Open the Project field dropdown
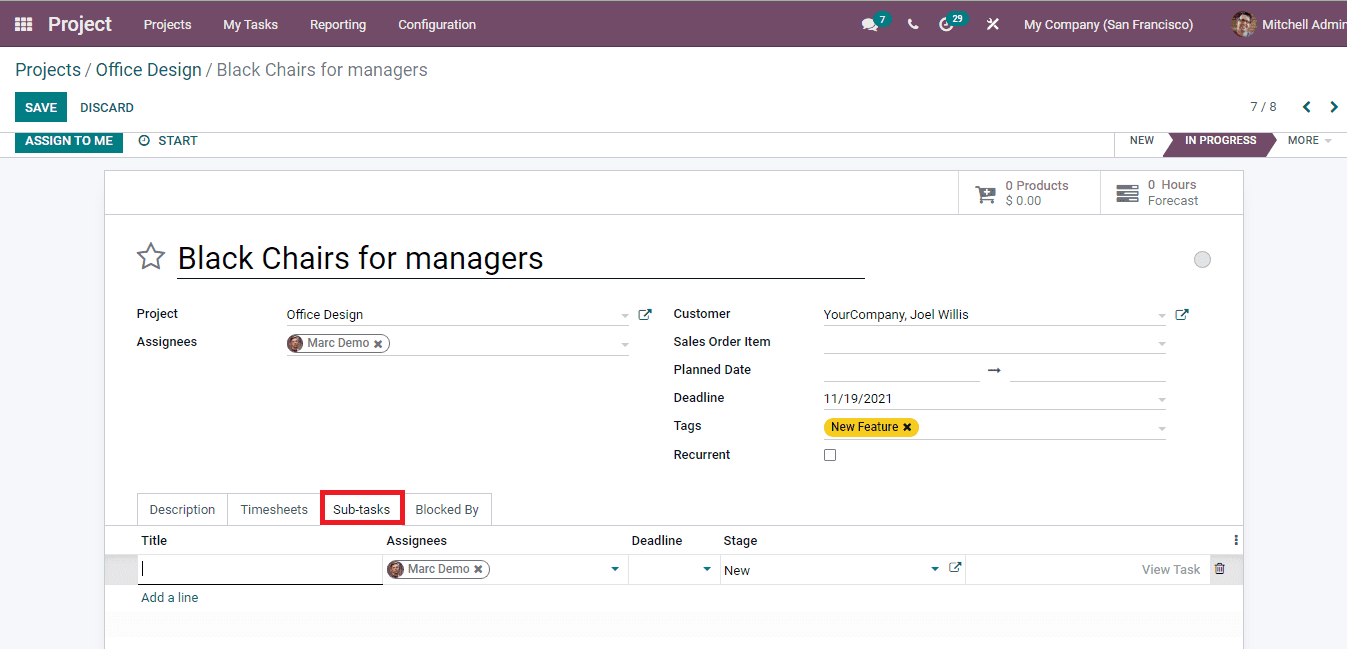1347x649 pixels. [622, 313]
